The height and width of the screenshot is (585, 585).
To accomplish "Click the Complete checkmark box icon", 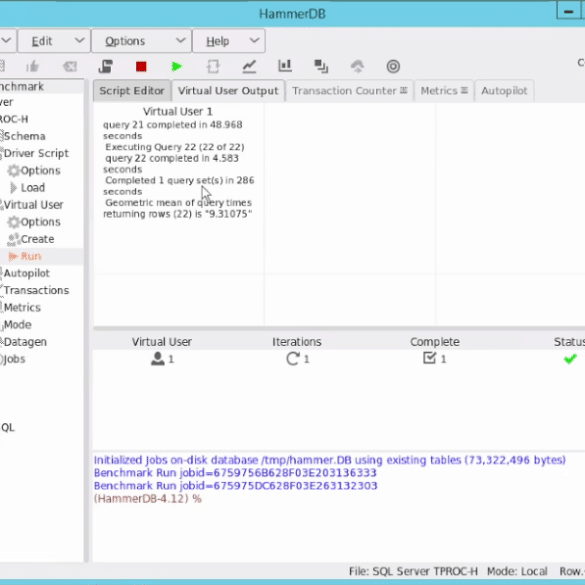I will pyautogui.click(x=429, y=358).
